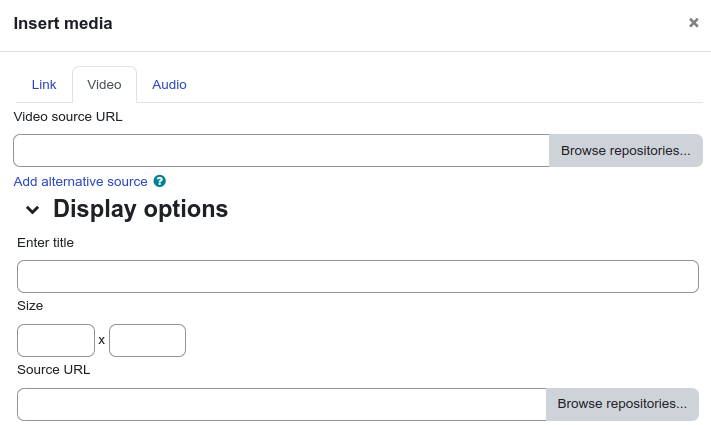Switch to the Audio tab
The image size is (711, 425).
(169, 85)
